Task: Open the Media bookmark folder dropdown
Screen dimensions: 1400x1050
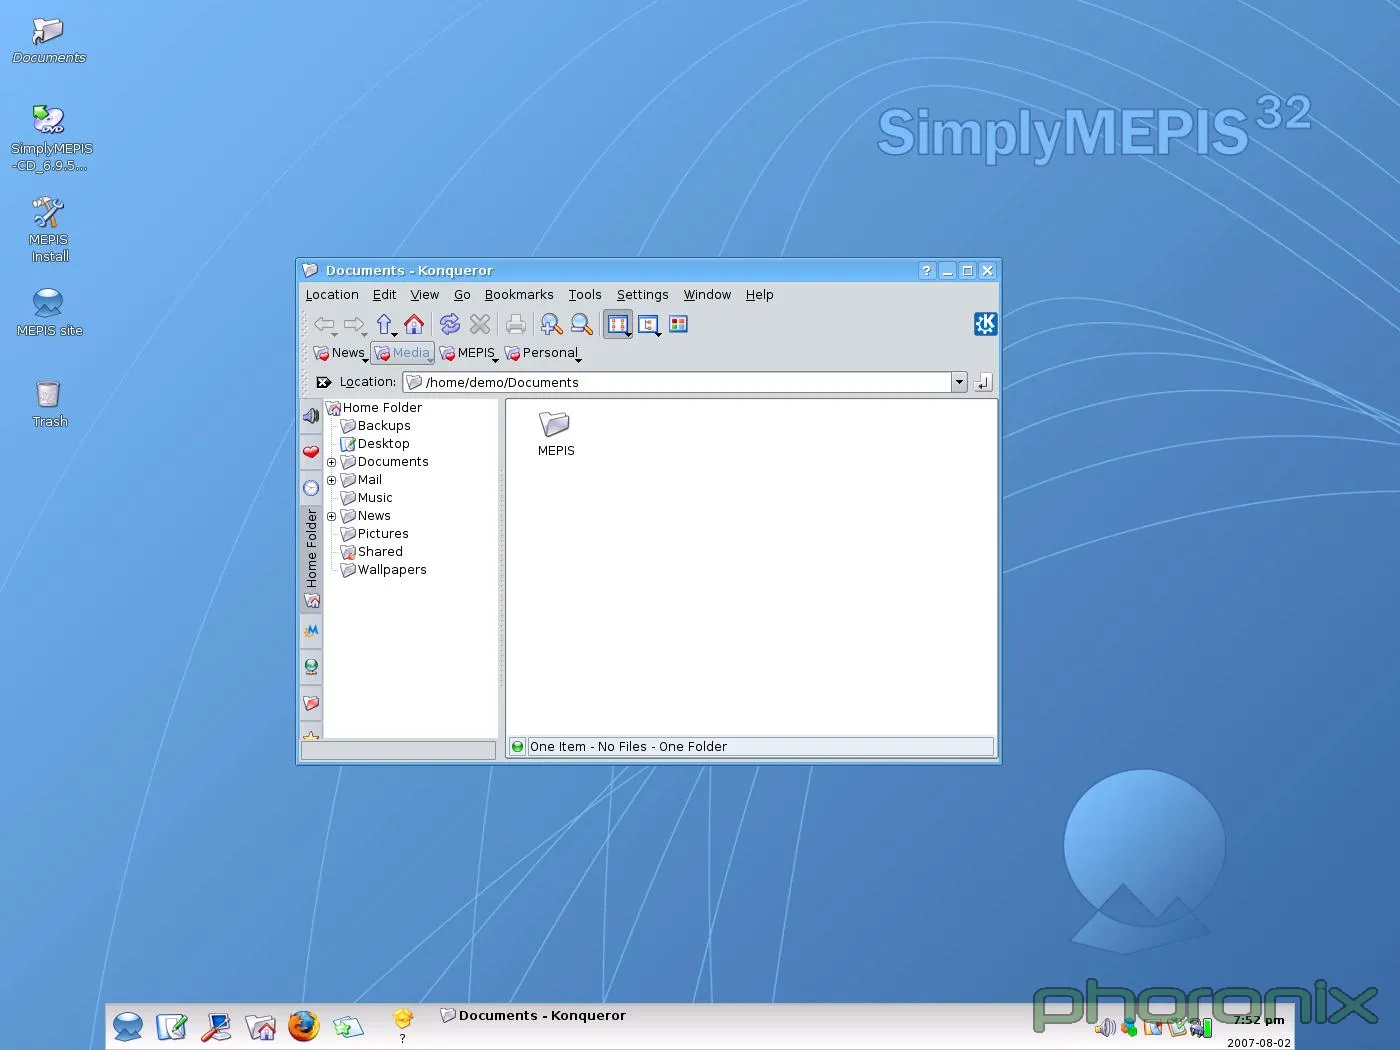Action: [402, 353]
